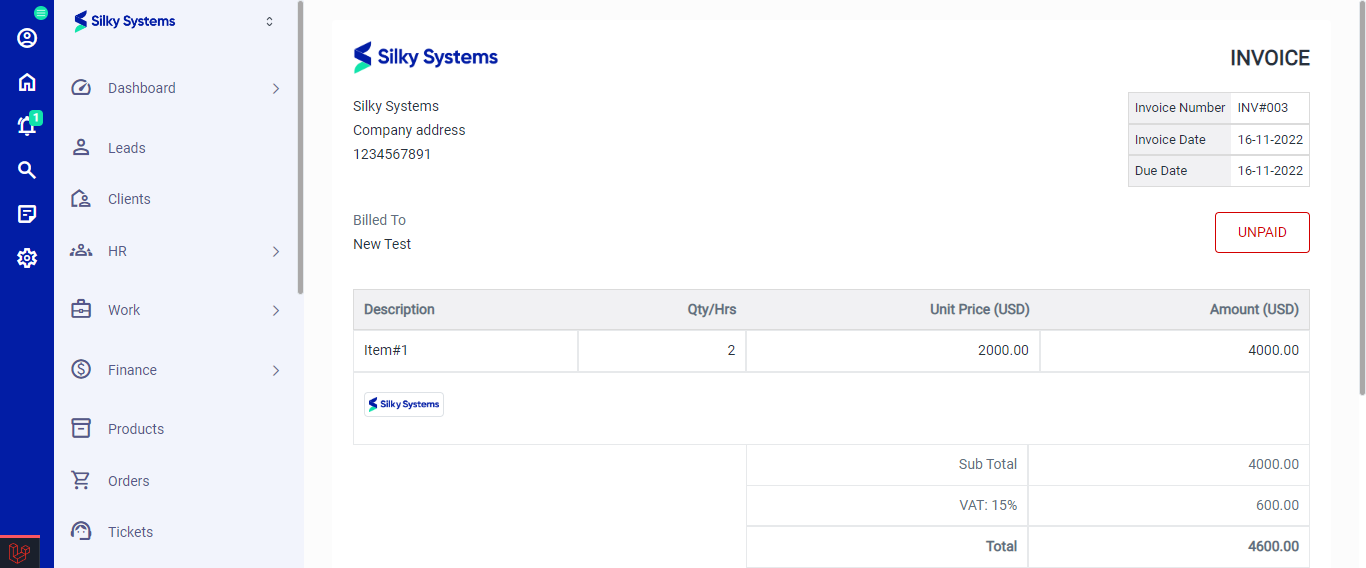
Task: Click the Amount (USD) column header
Action: (x=1254, y=310)
